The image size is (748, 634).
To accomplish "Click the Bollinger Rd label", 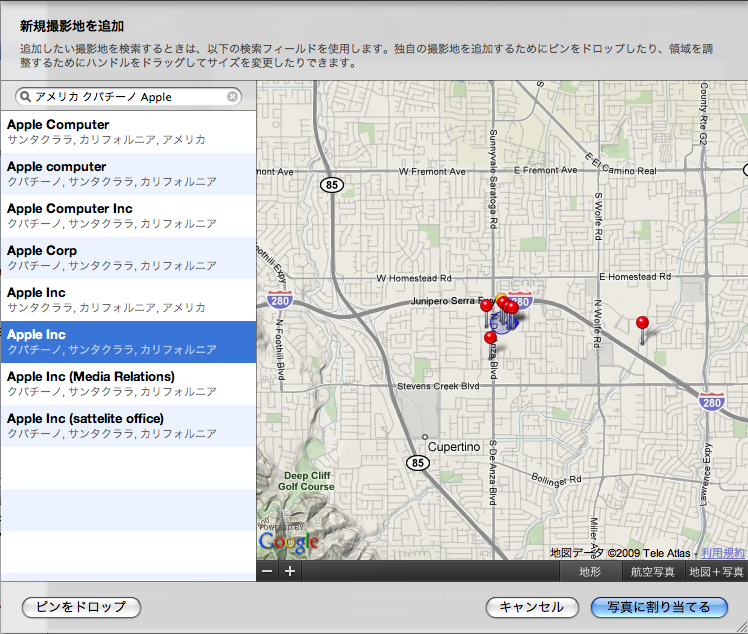I will 556,480.
